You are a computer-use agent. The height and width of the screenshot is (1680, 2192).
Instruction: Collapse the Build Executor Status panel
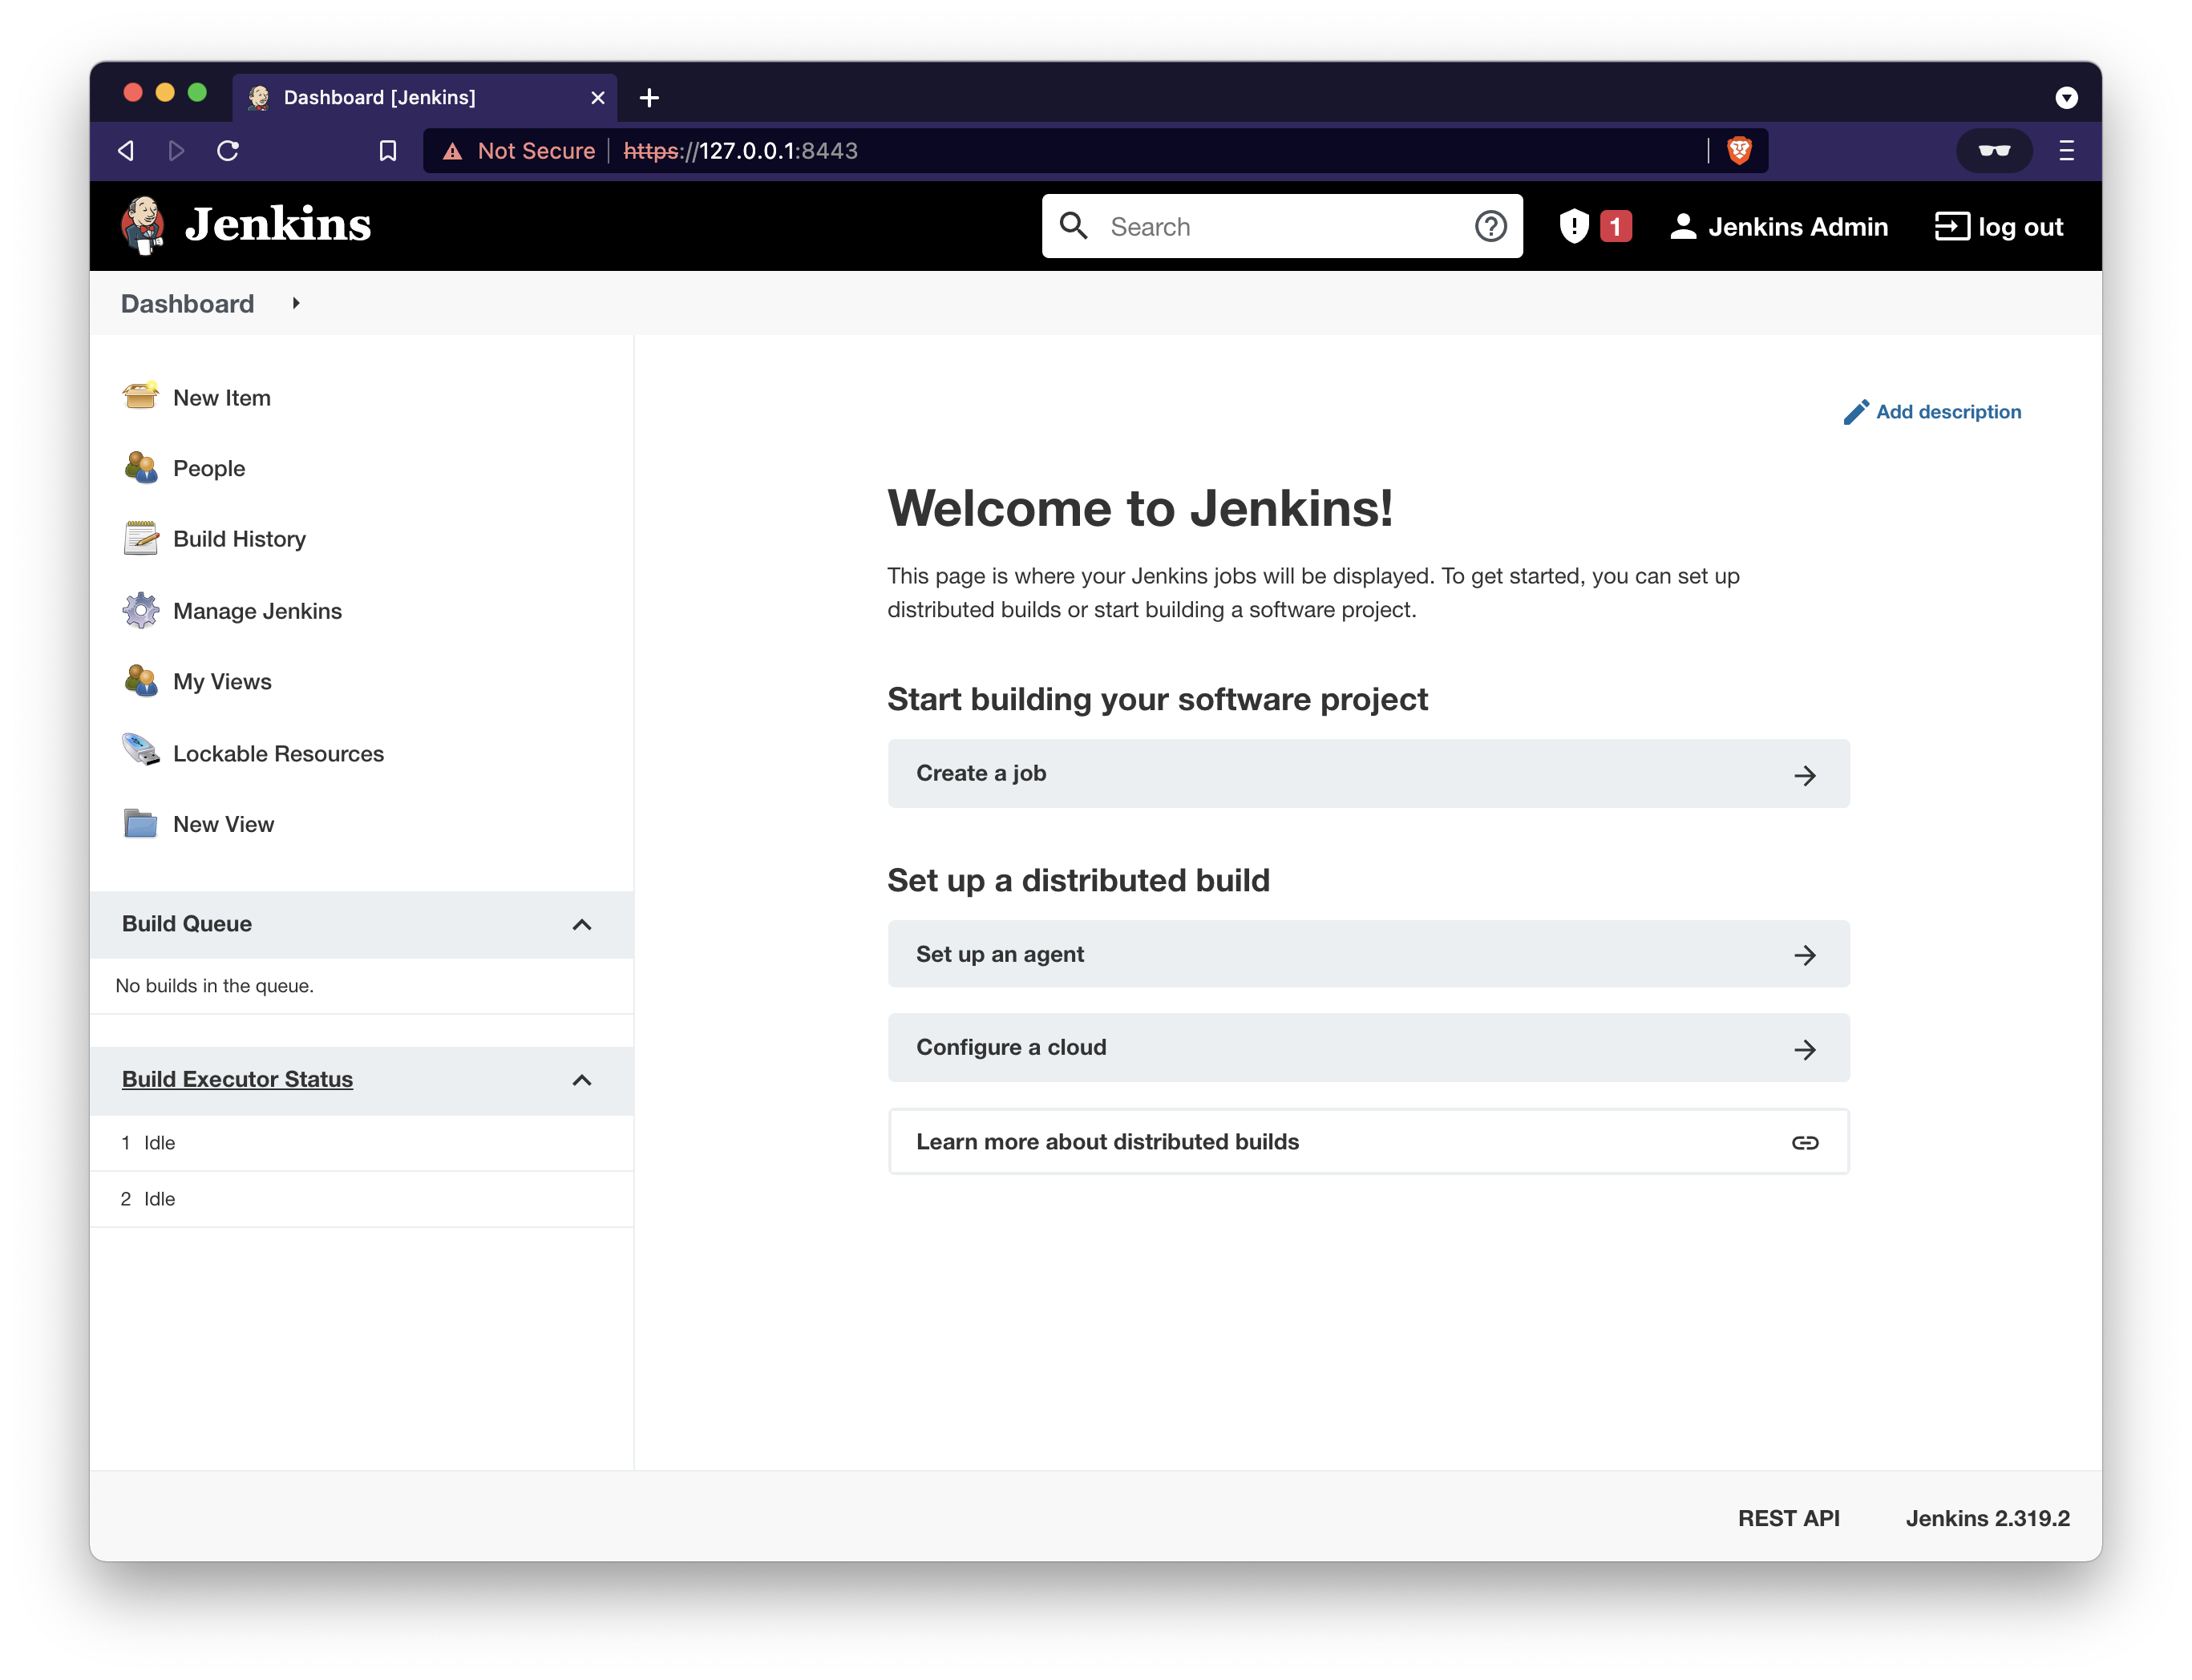[x=582, y=1080]
